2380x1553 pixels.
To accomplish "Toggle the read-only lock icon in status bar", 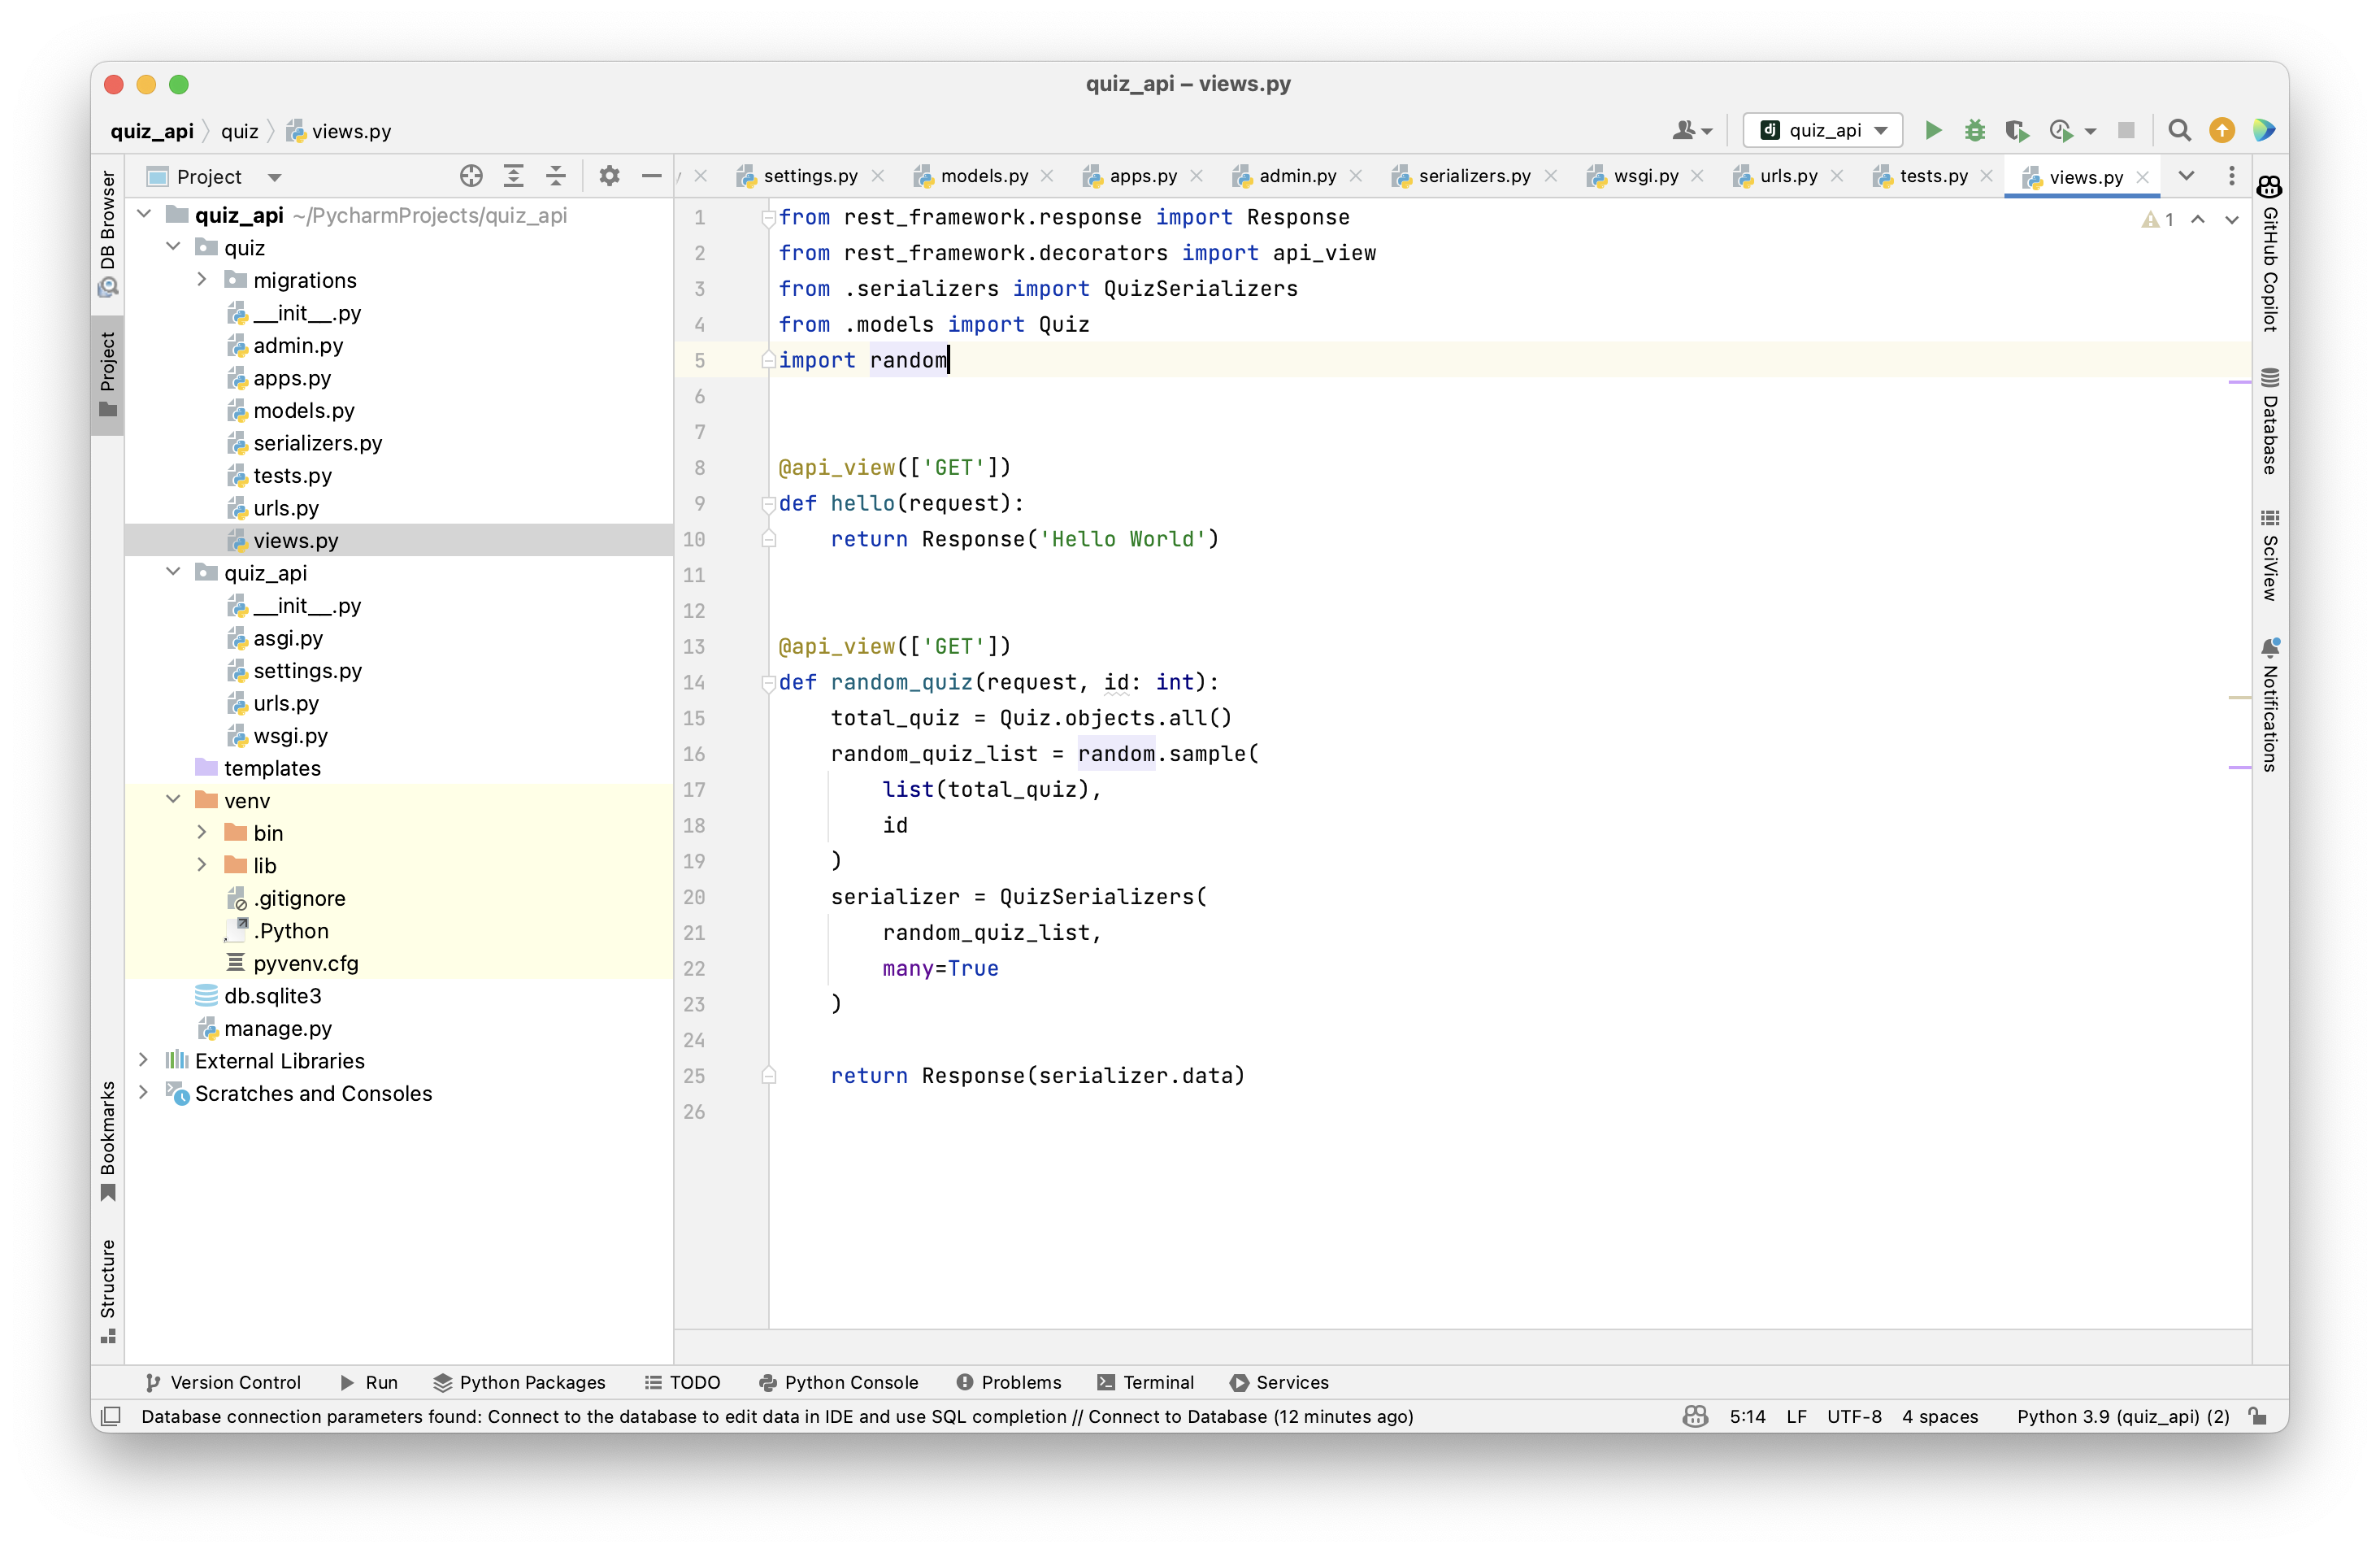I will [2258, 1416].
